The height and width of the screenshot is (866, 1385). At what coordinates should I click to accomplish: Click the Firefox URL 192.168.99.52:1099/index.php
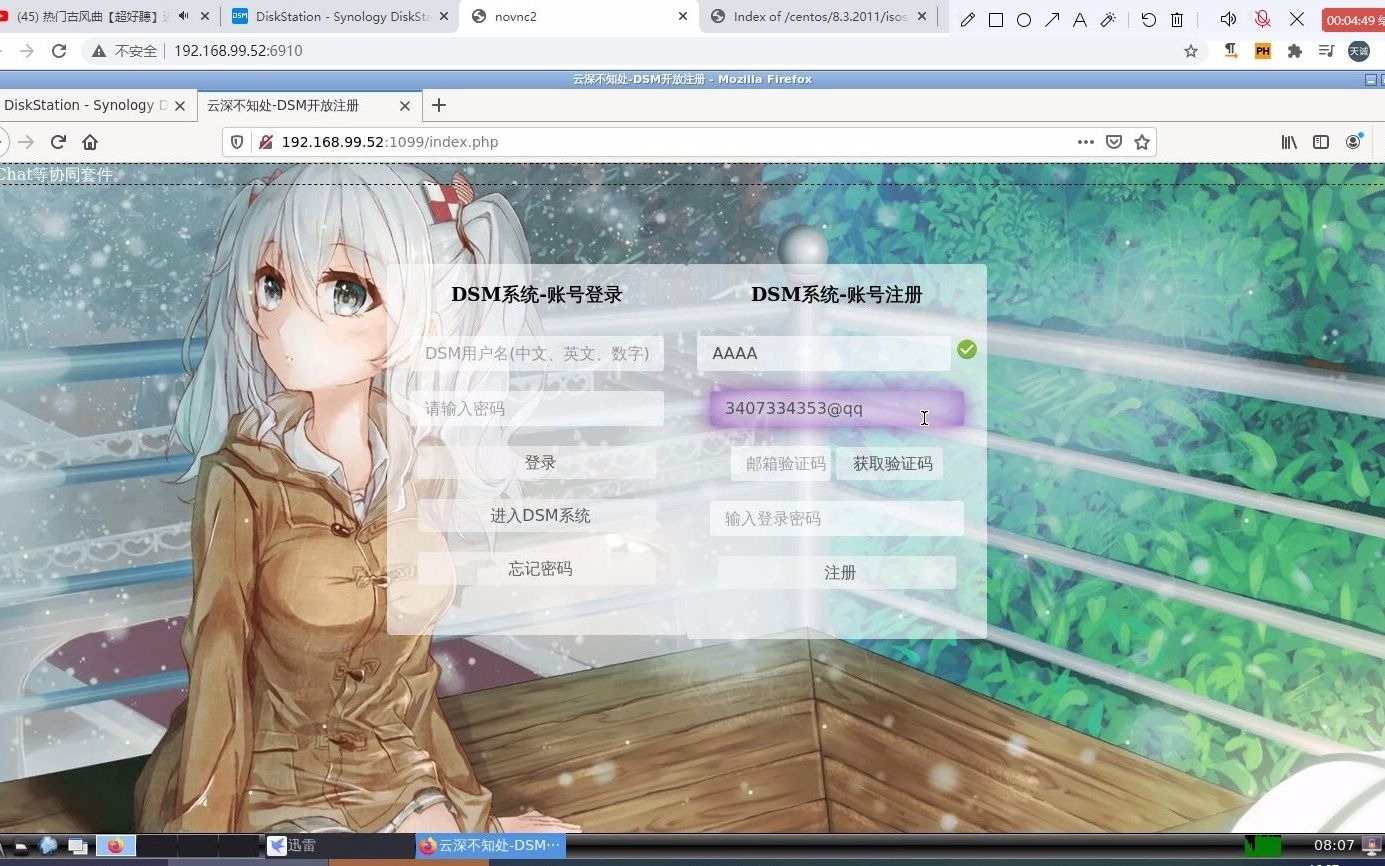(x=390, y=142)
